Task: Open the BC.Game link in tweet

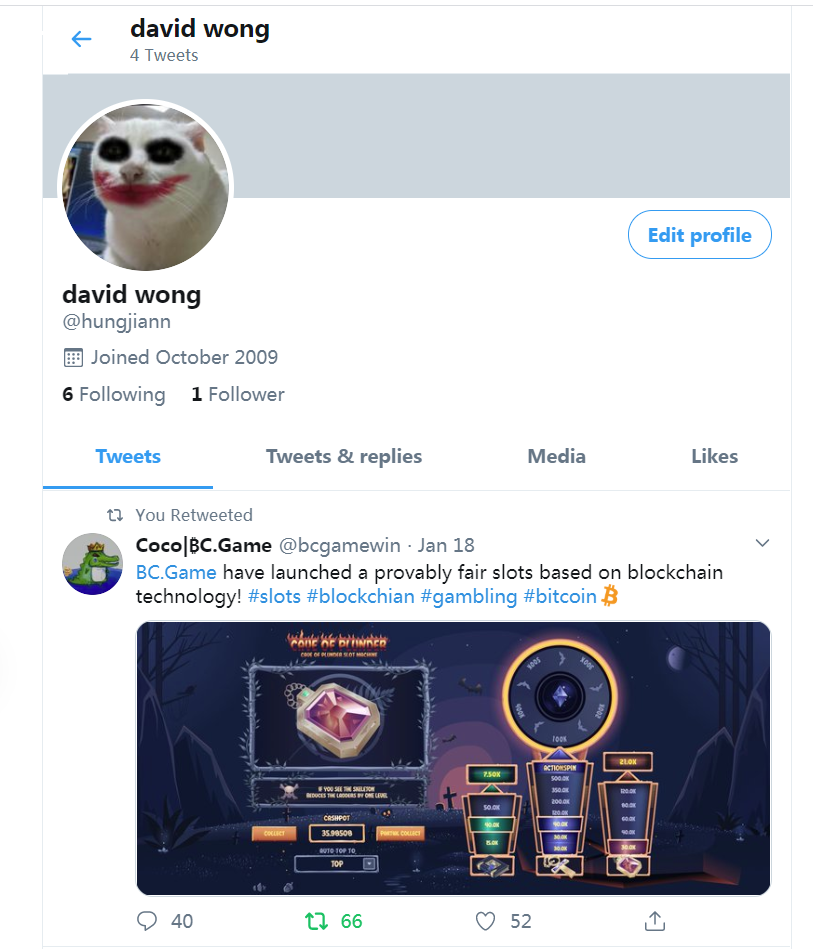Action: click(x=176, y=573)
